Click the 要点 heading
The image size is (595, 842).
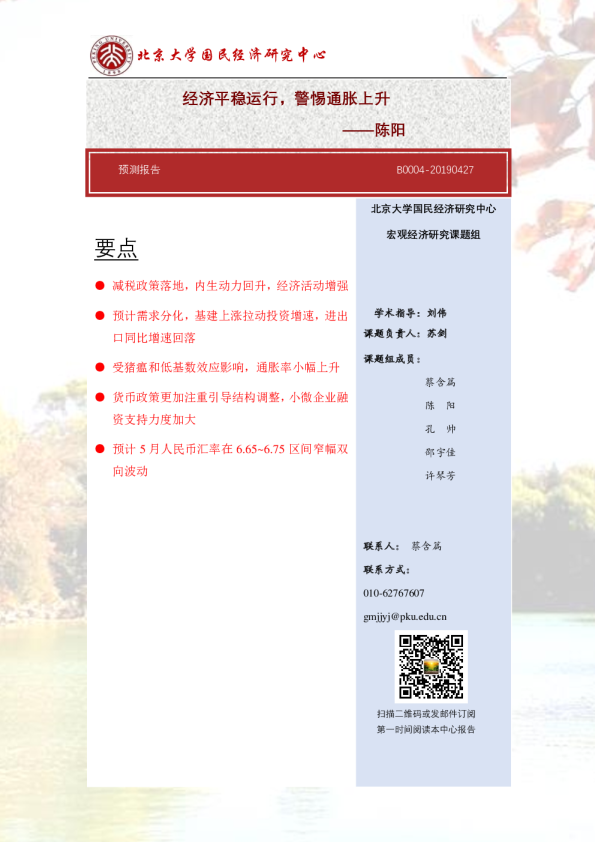coord(116,249)
